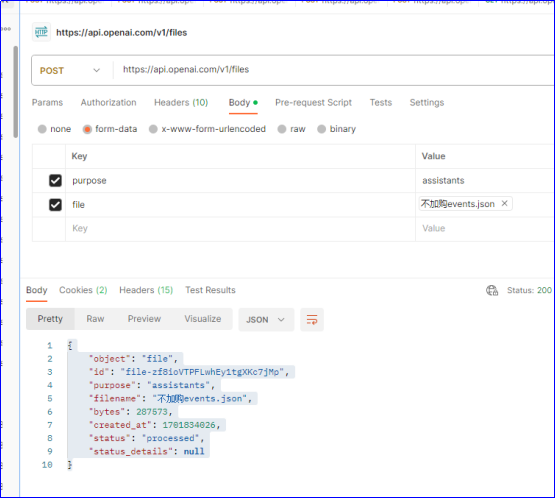Open the JSON format dropdown
The height and width of the screenshot is (499, 556).
pyautogui.click(x=266, y=320)
